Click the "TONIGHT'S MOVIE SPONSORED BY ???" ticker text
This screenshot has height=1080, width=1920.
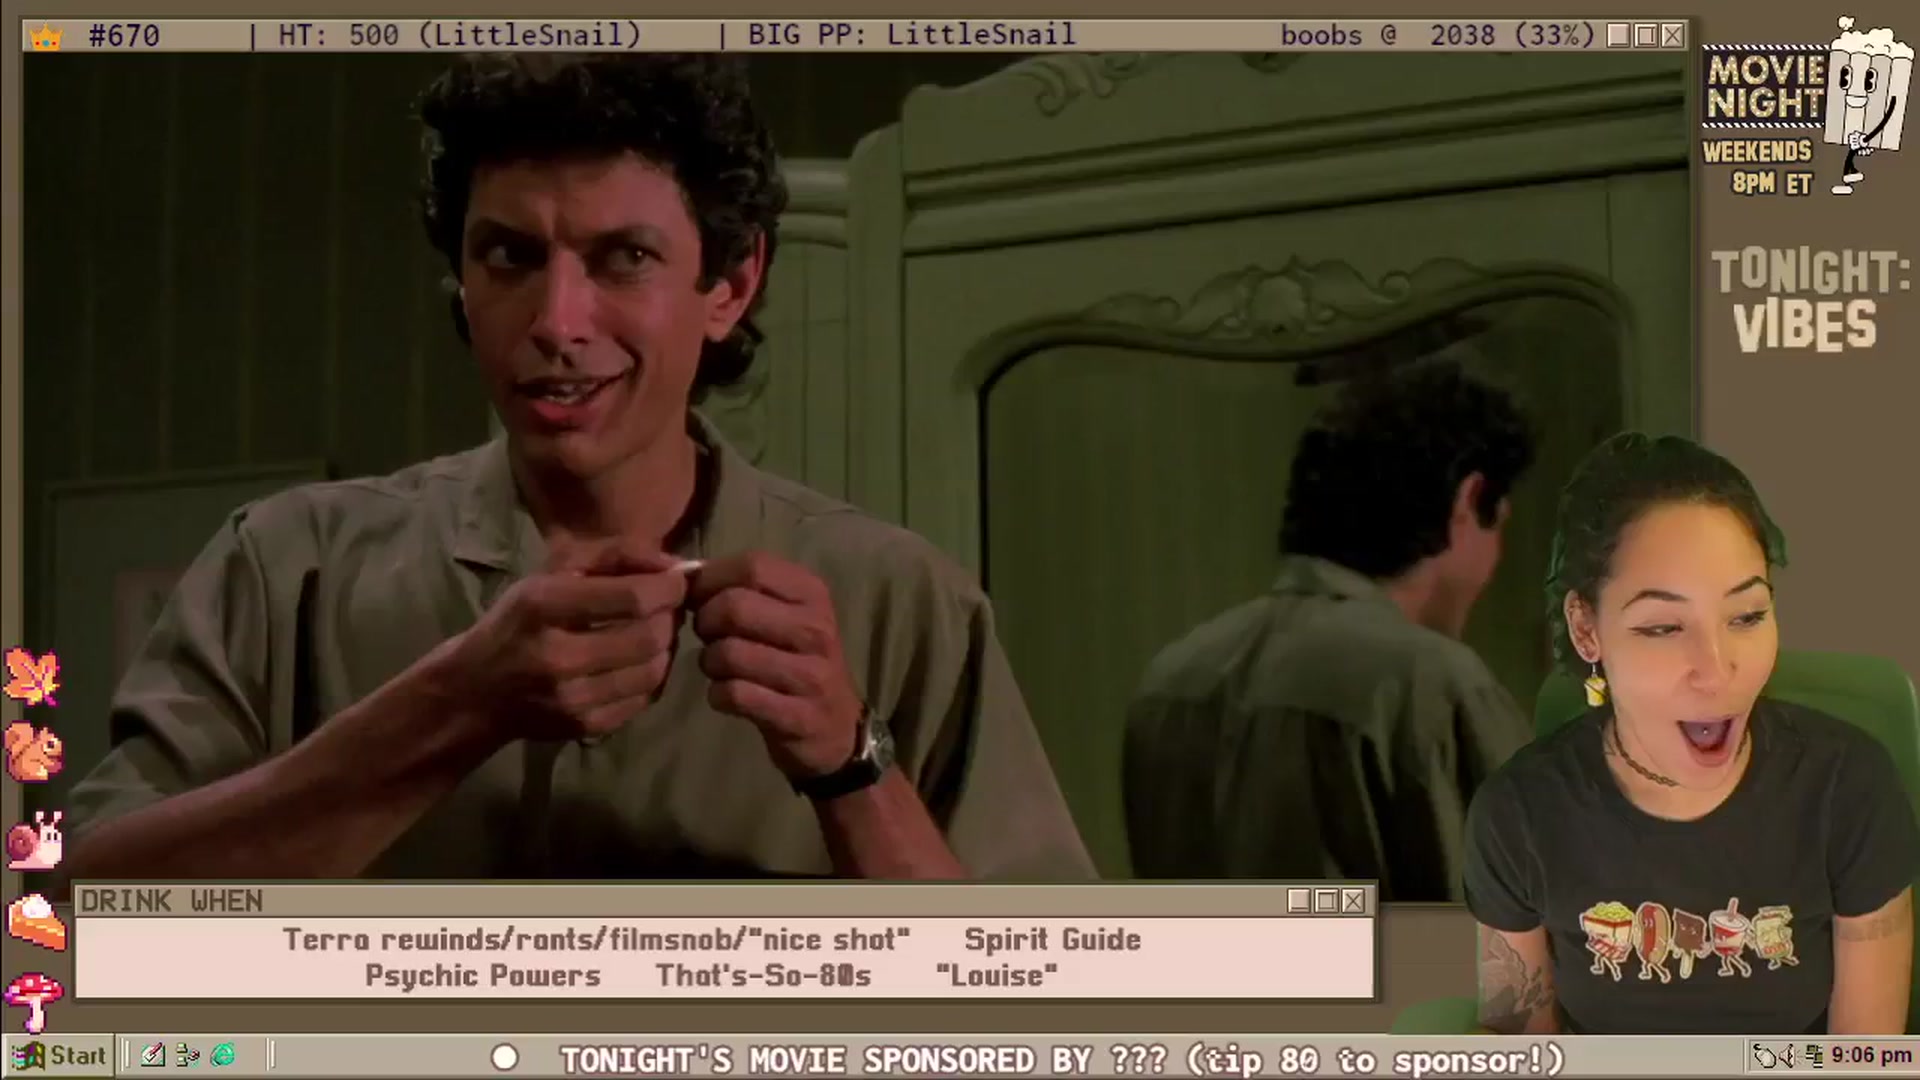tap(863, 1059)
